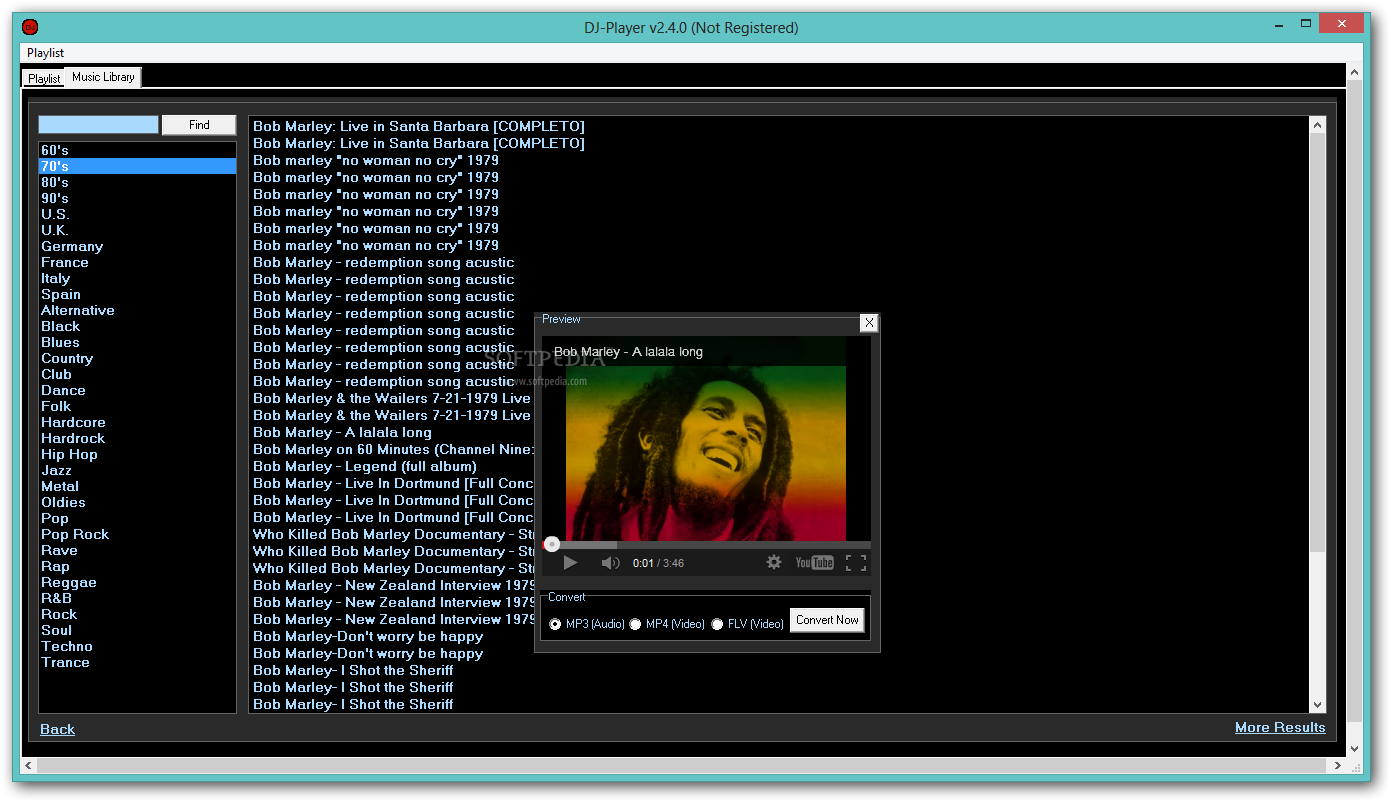Select the Pop Rock genre
This screenshot has height=802, width=1391.
[137, 534]
